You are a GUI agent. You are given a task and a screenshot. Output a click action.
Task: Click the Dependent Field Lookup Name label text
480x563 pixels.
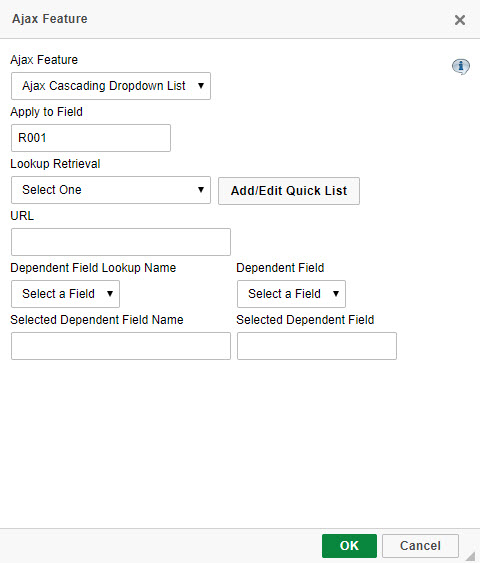[93, 268]
